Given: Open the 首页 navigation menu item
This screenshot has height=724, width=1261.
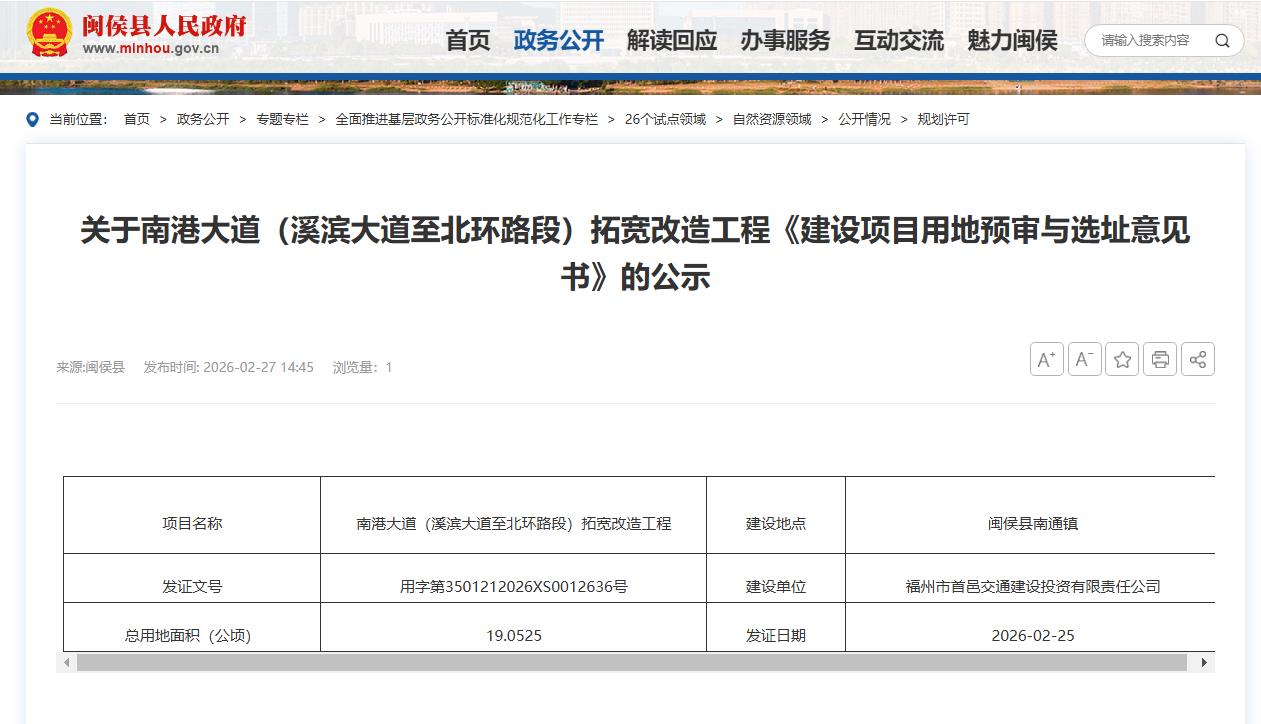Looking at the screenshot, I should (467, 41).
